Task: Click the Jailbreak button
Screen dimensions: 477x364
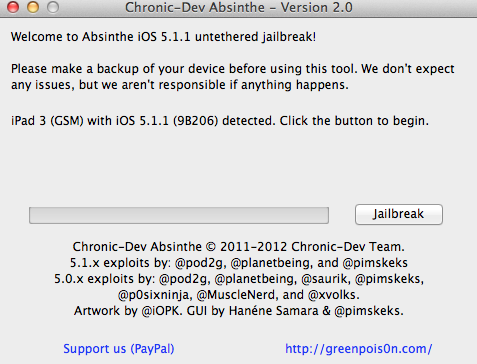Action: [x=399, y=214]
